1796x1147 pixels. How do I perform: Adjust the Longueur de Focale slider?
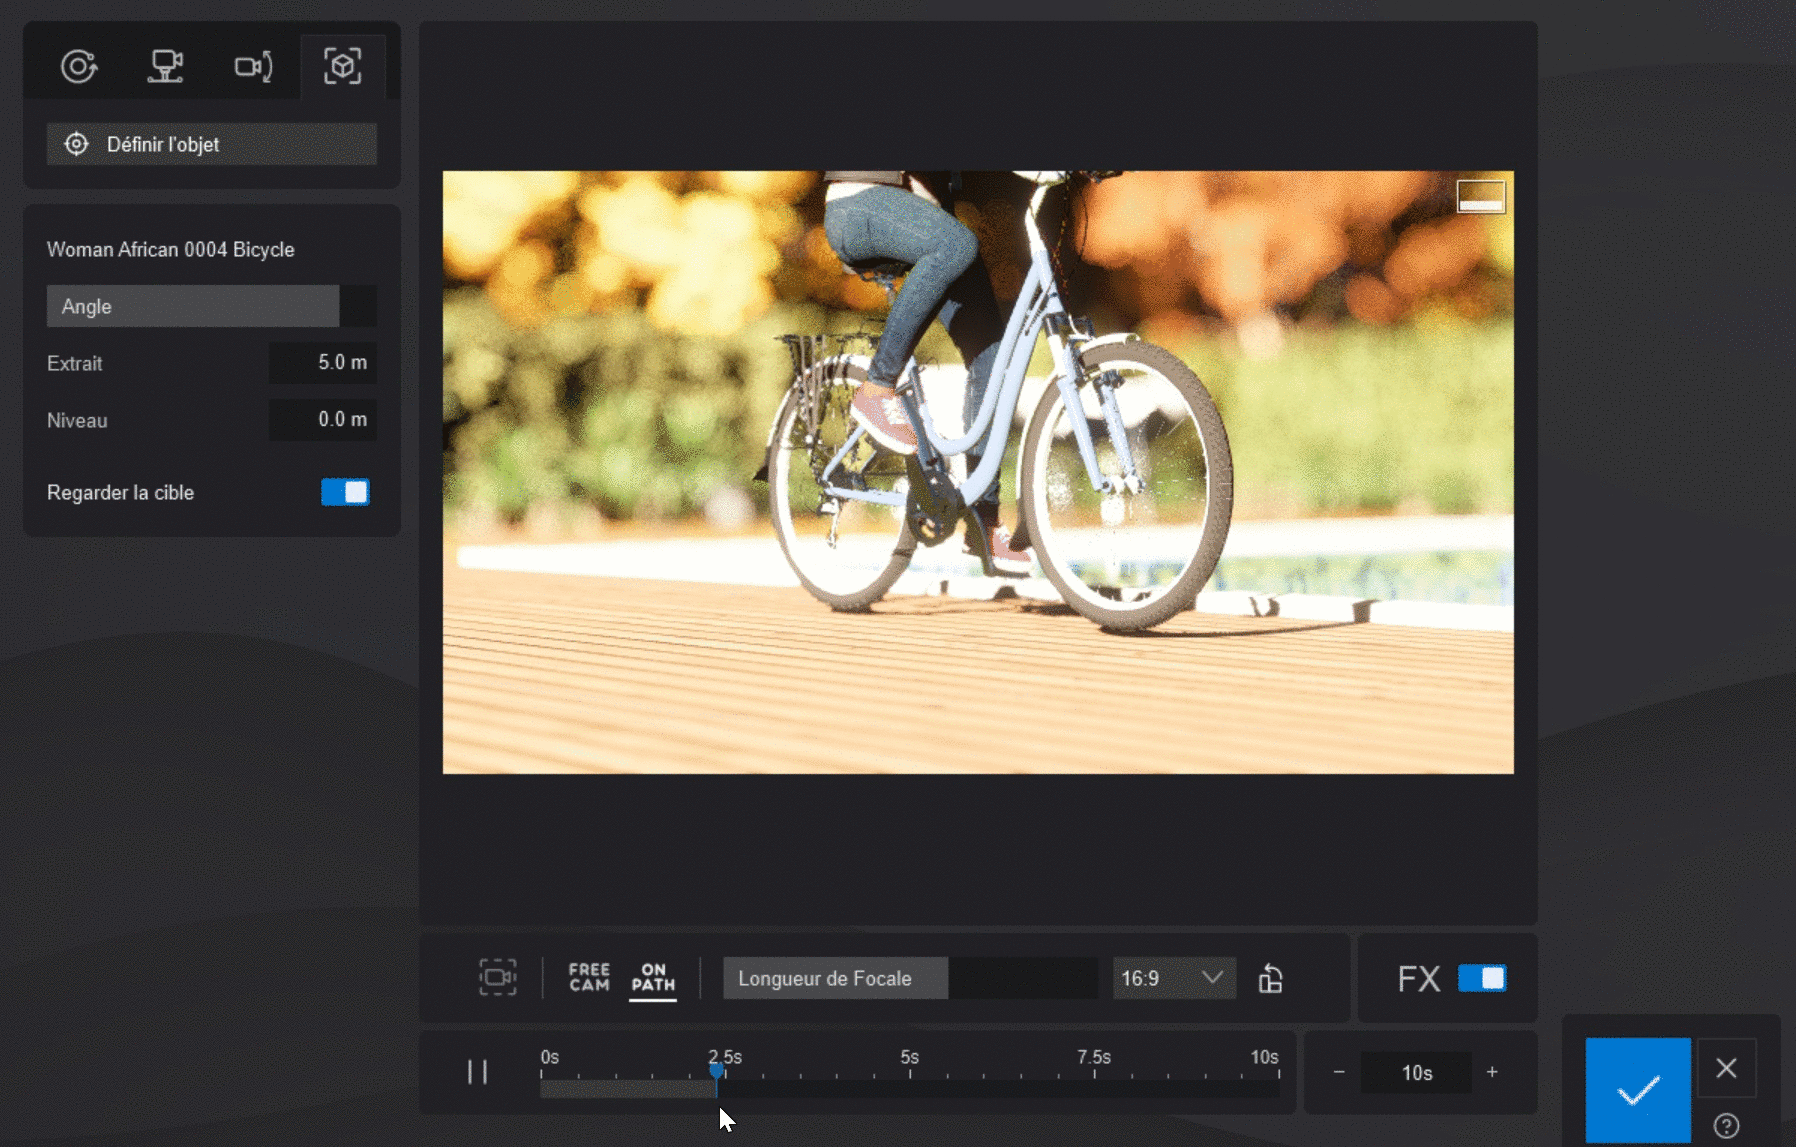click(910, 978)
